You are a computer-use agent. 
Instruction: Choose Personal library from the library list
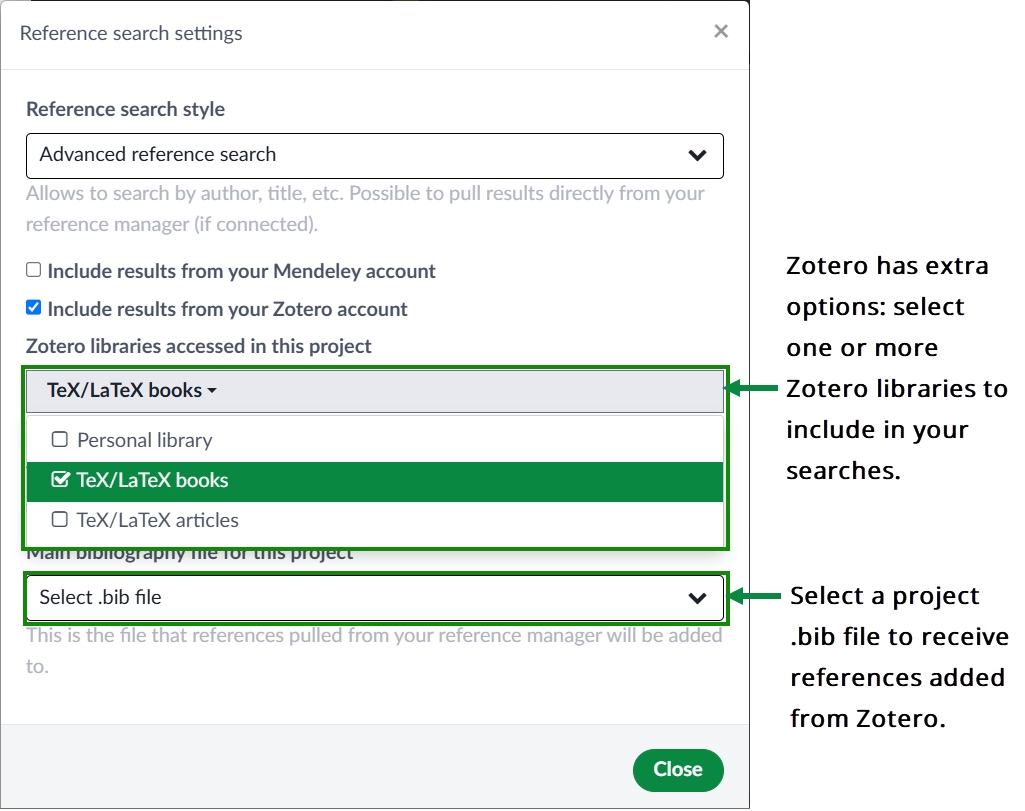tap(145, 440)
